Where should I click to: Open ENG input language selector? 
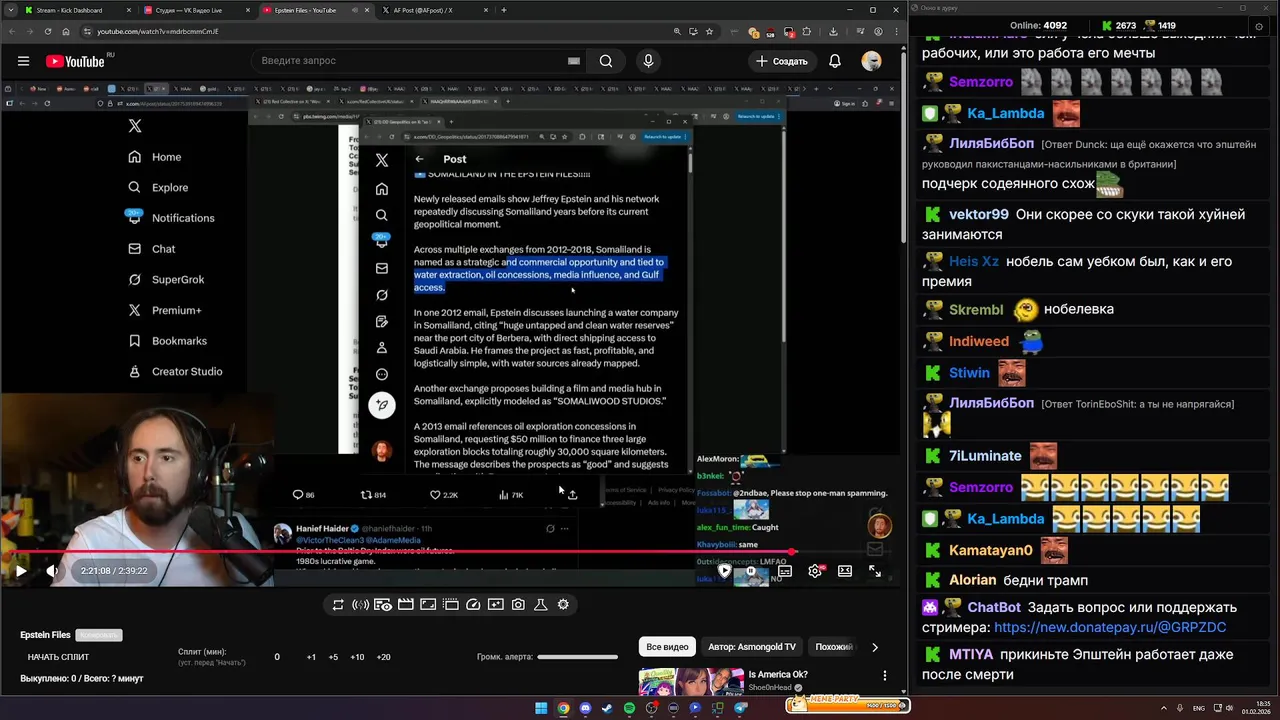1199,708
